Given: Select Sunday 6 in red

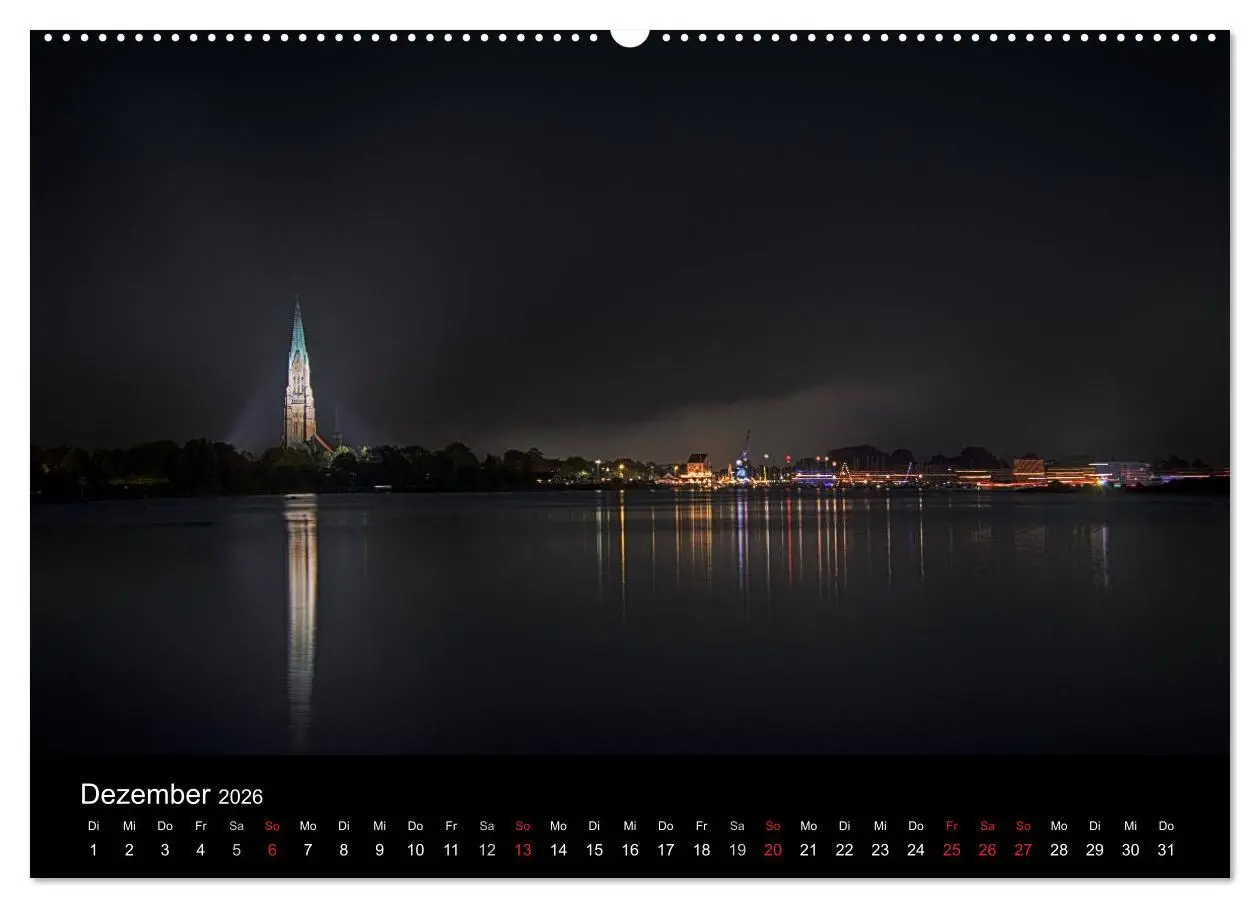Looking at the screenshot, I should click(272, 850).
